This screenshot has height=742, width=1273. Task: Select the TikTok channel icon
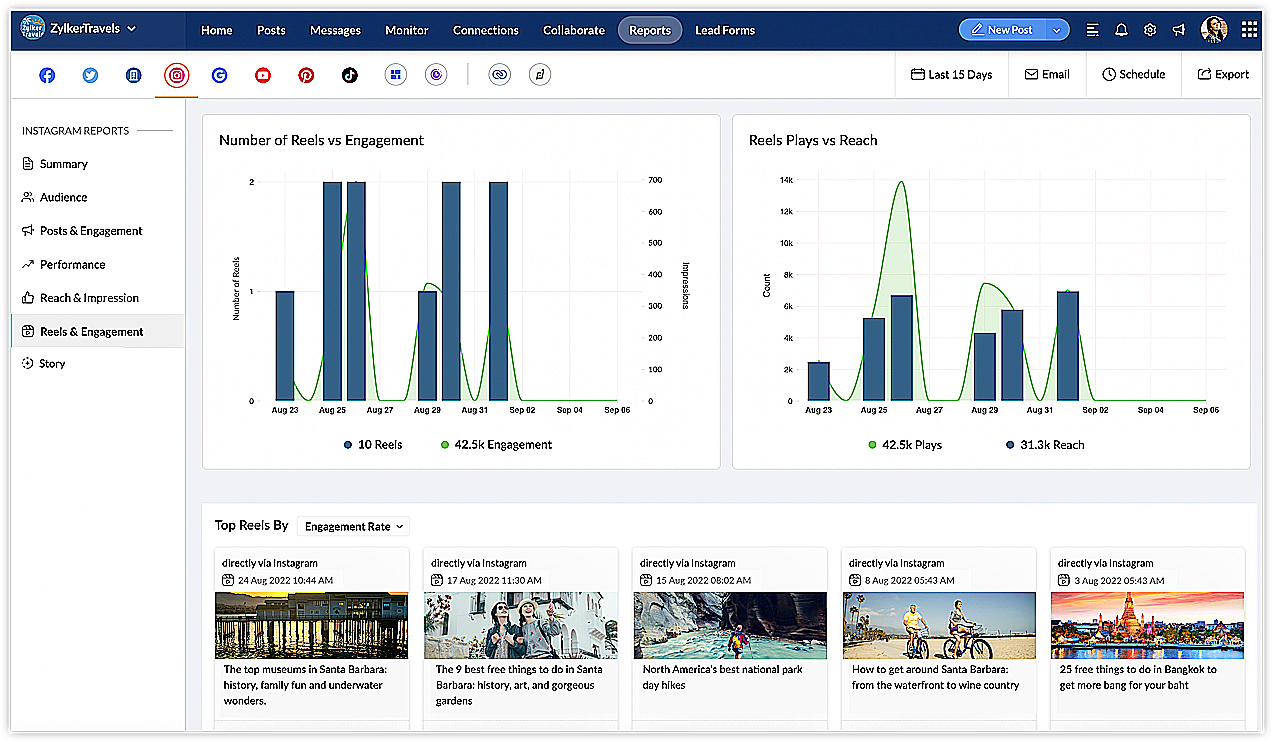pos(349,75)
